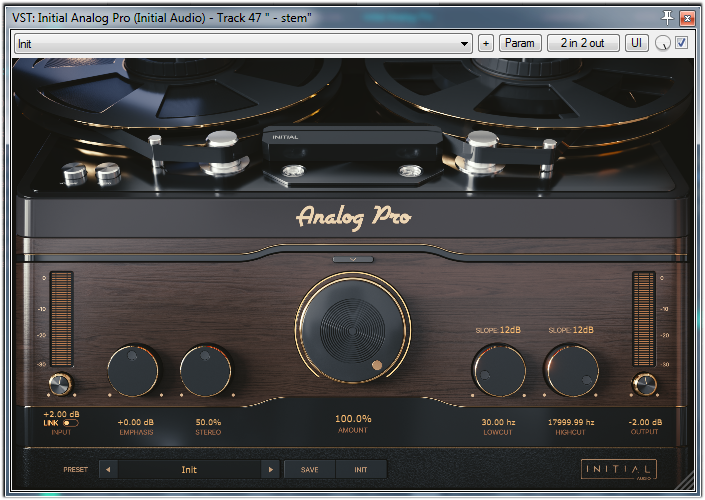Click the Emphasis knob
The image size is (705, 500).
click(133, 371)
